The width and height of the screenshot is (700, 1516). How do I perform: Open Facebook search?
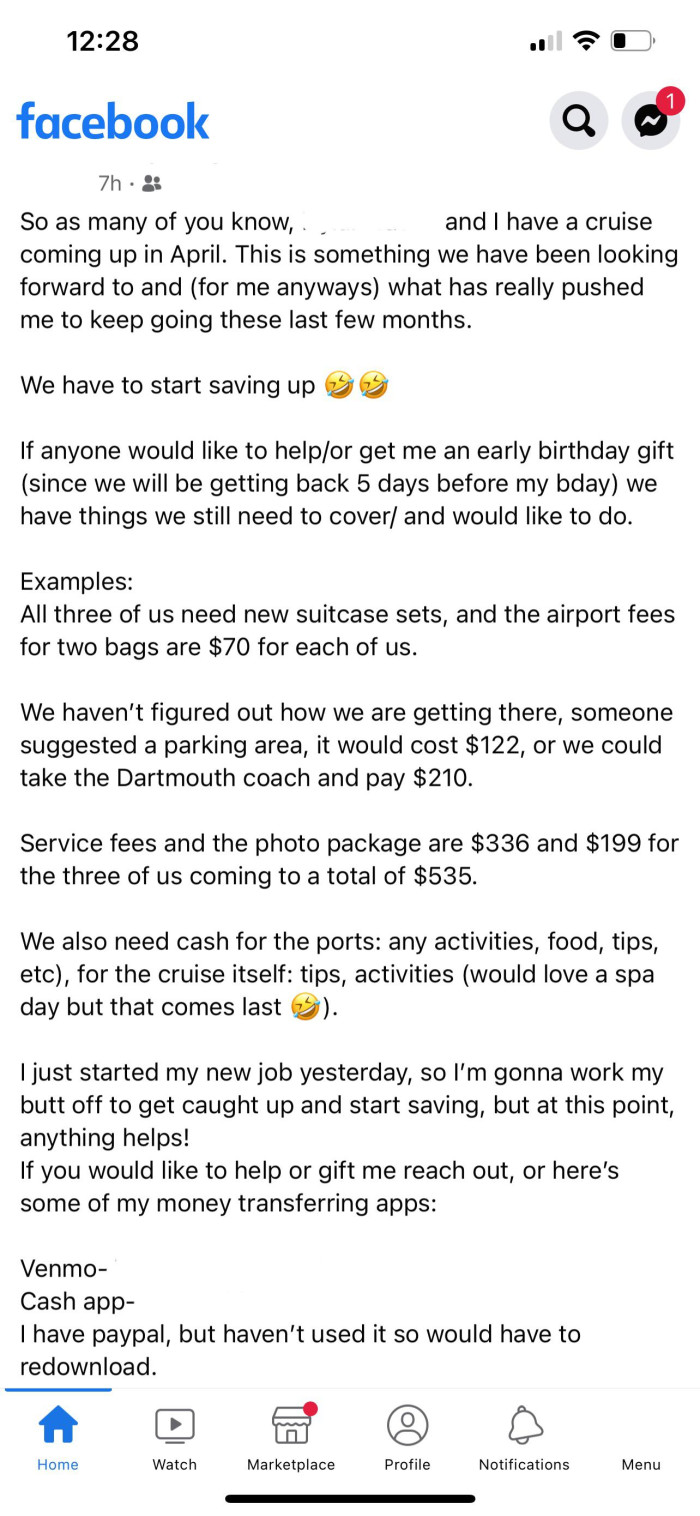(578, 121)
